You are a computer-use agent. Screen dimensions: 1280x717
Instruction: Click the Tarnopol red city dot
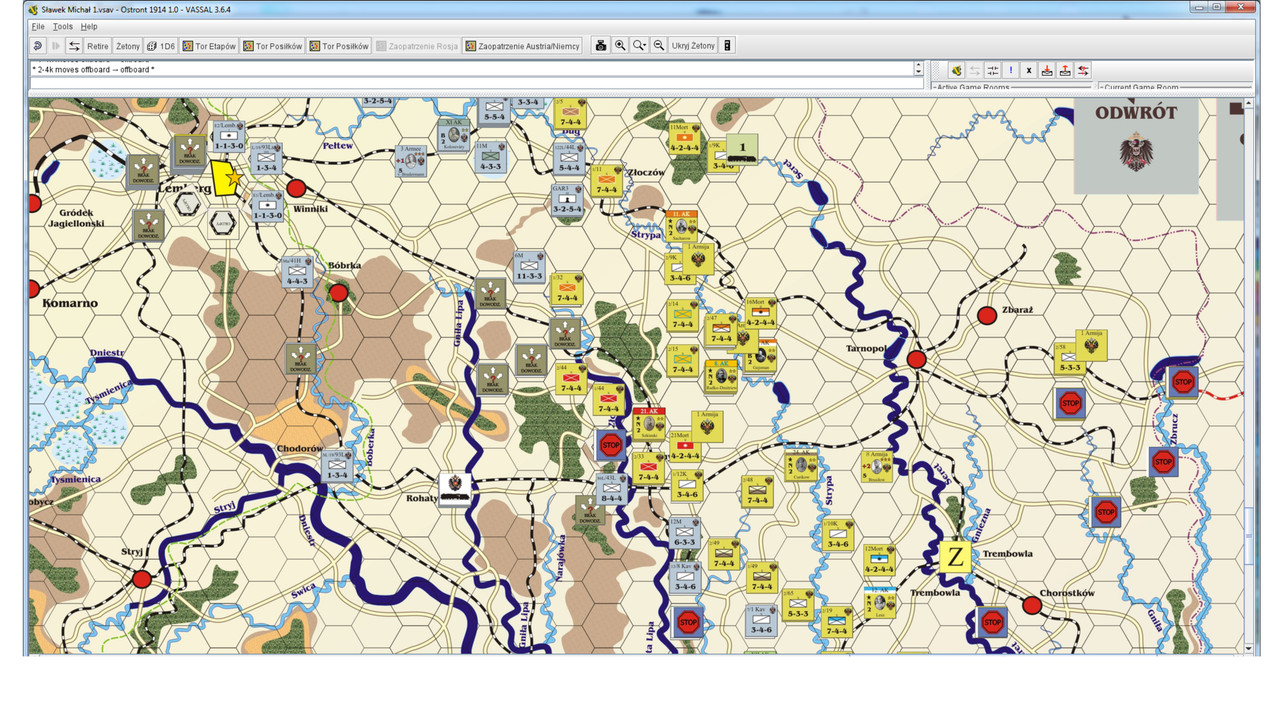click(916, 359)
